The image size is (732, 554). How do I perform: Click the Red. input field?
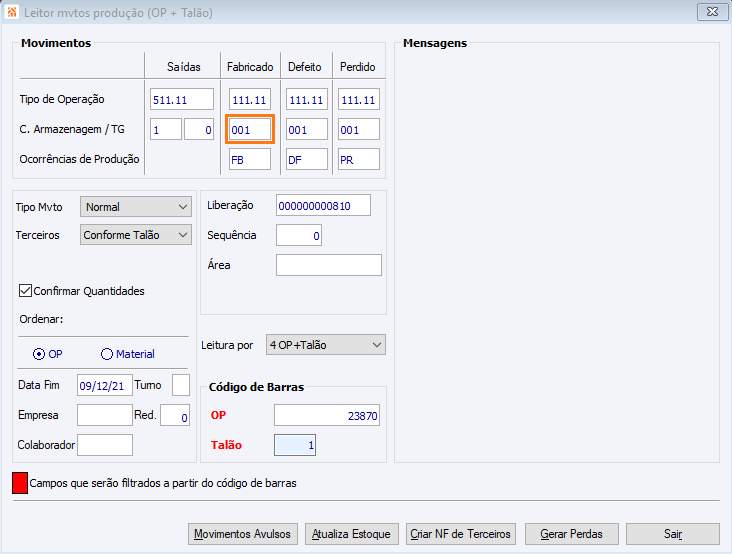tap(175, 415)
